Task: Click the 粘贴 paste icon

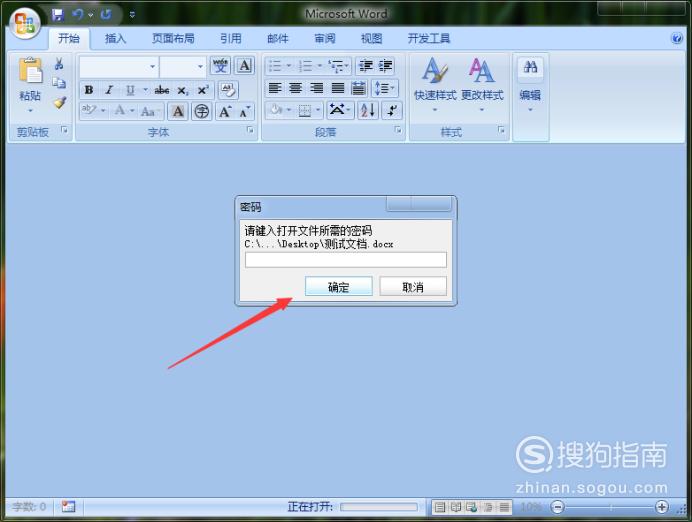Action: point(30,70)
